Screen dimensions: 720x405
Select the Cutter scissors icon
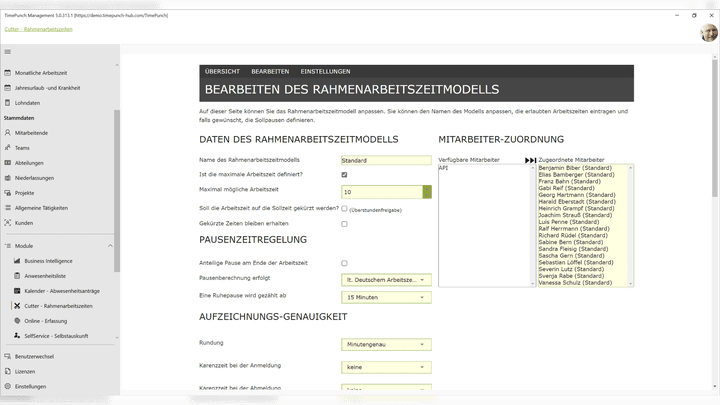[17, 306]
